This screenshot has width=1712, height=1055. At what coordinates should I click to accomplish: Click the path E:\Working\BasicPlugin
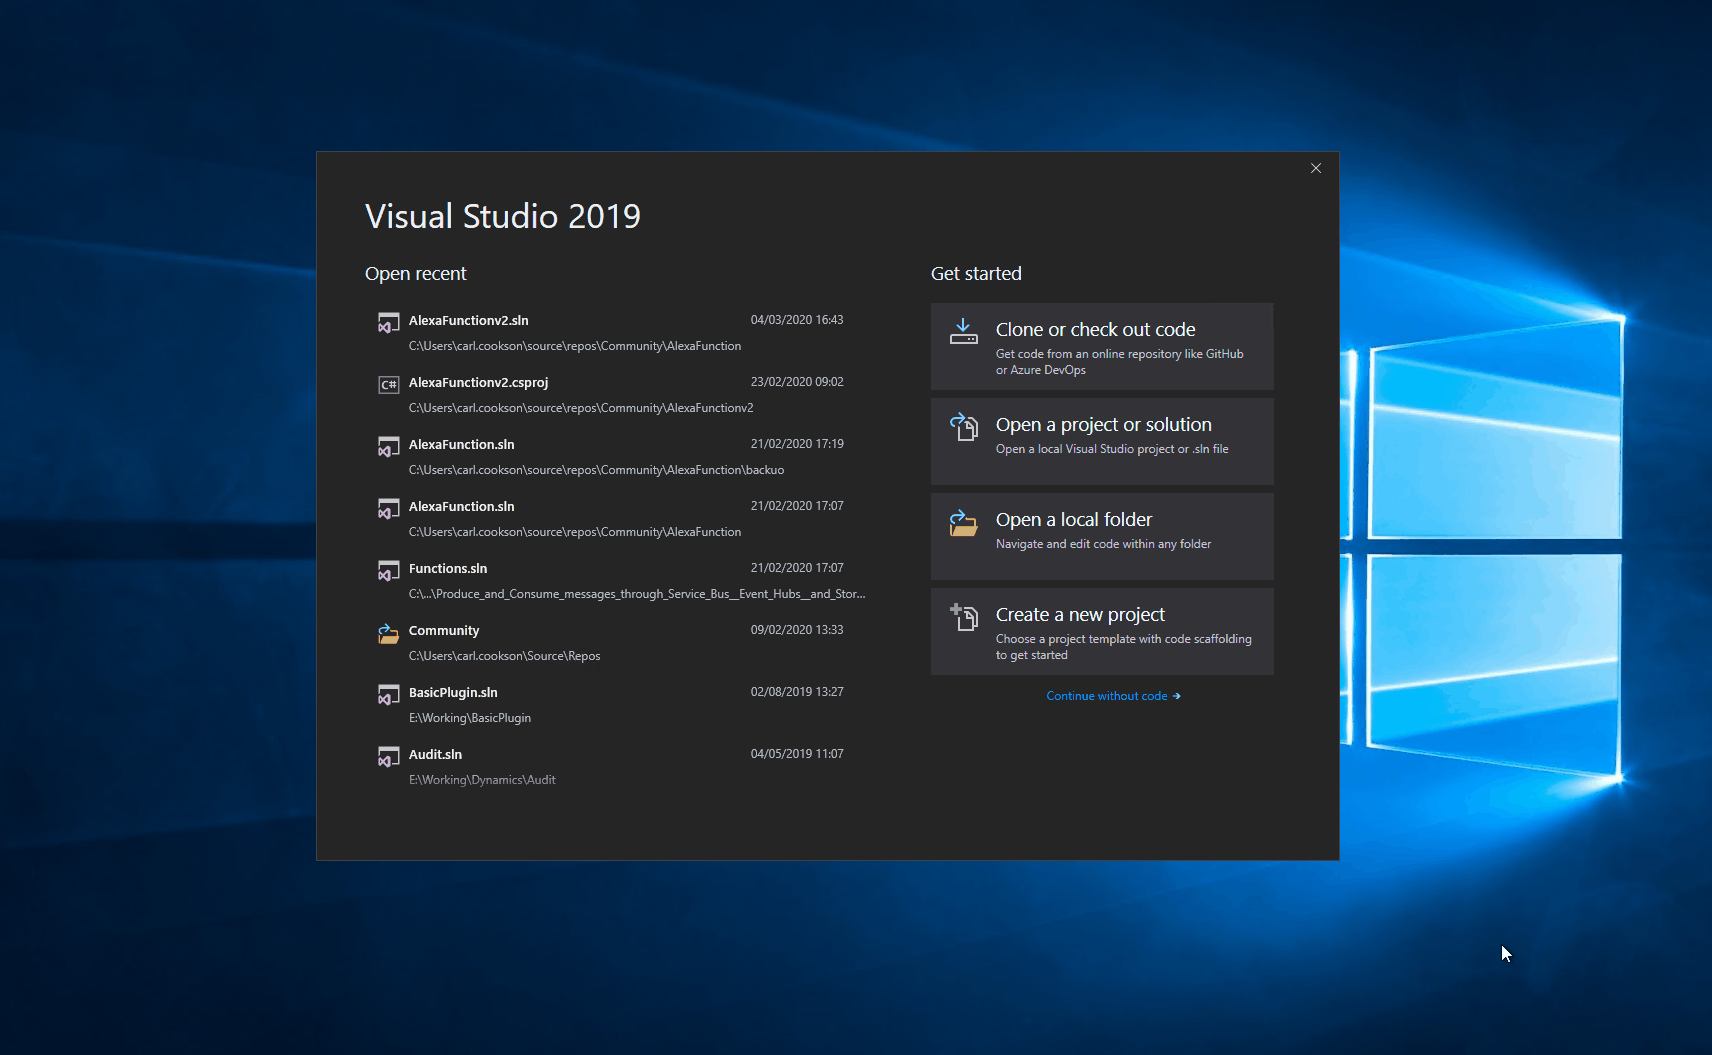[470, 718]
